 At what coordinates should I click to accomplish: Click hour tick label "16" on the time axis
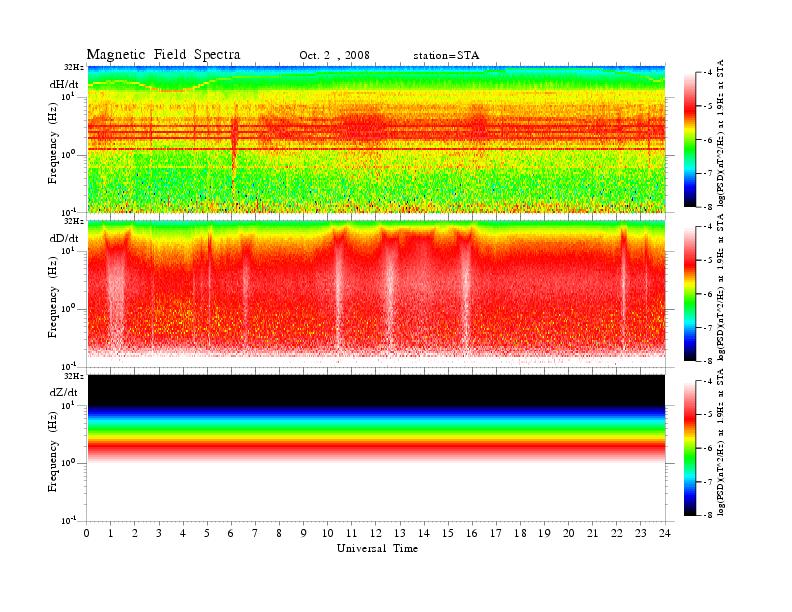[472, 534]
